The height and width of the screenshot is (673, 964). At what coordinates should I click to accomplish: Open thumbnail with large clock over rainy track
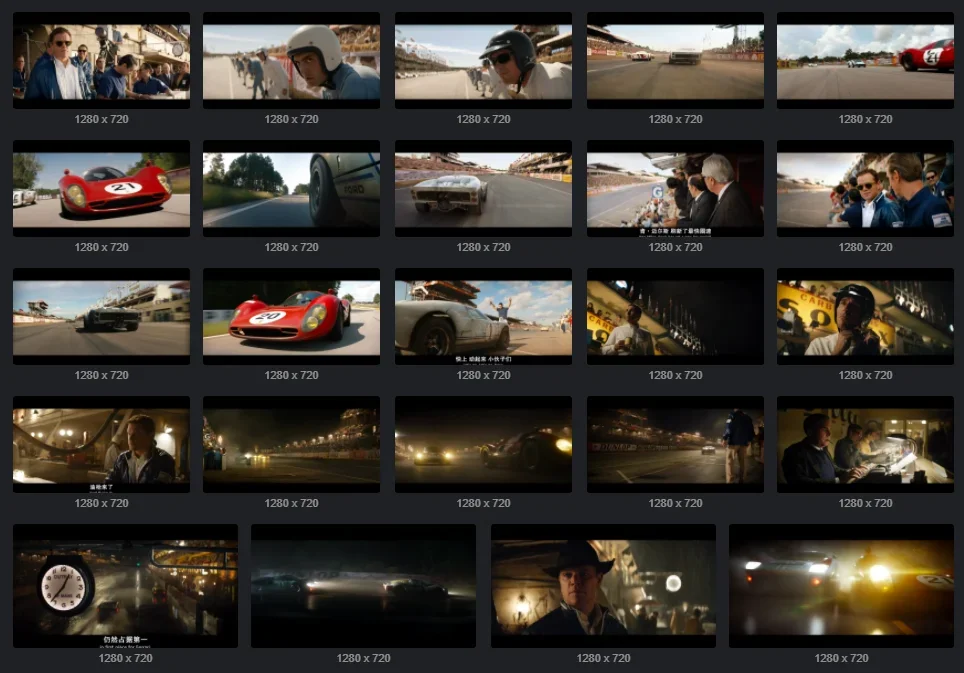[x=125, y=586]
